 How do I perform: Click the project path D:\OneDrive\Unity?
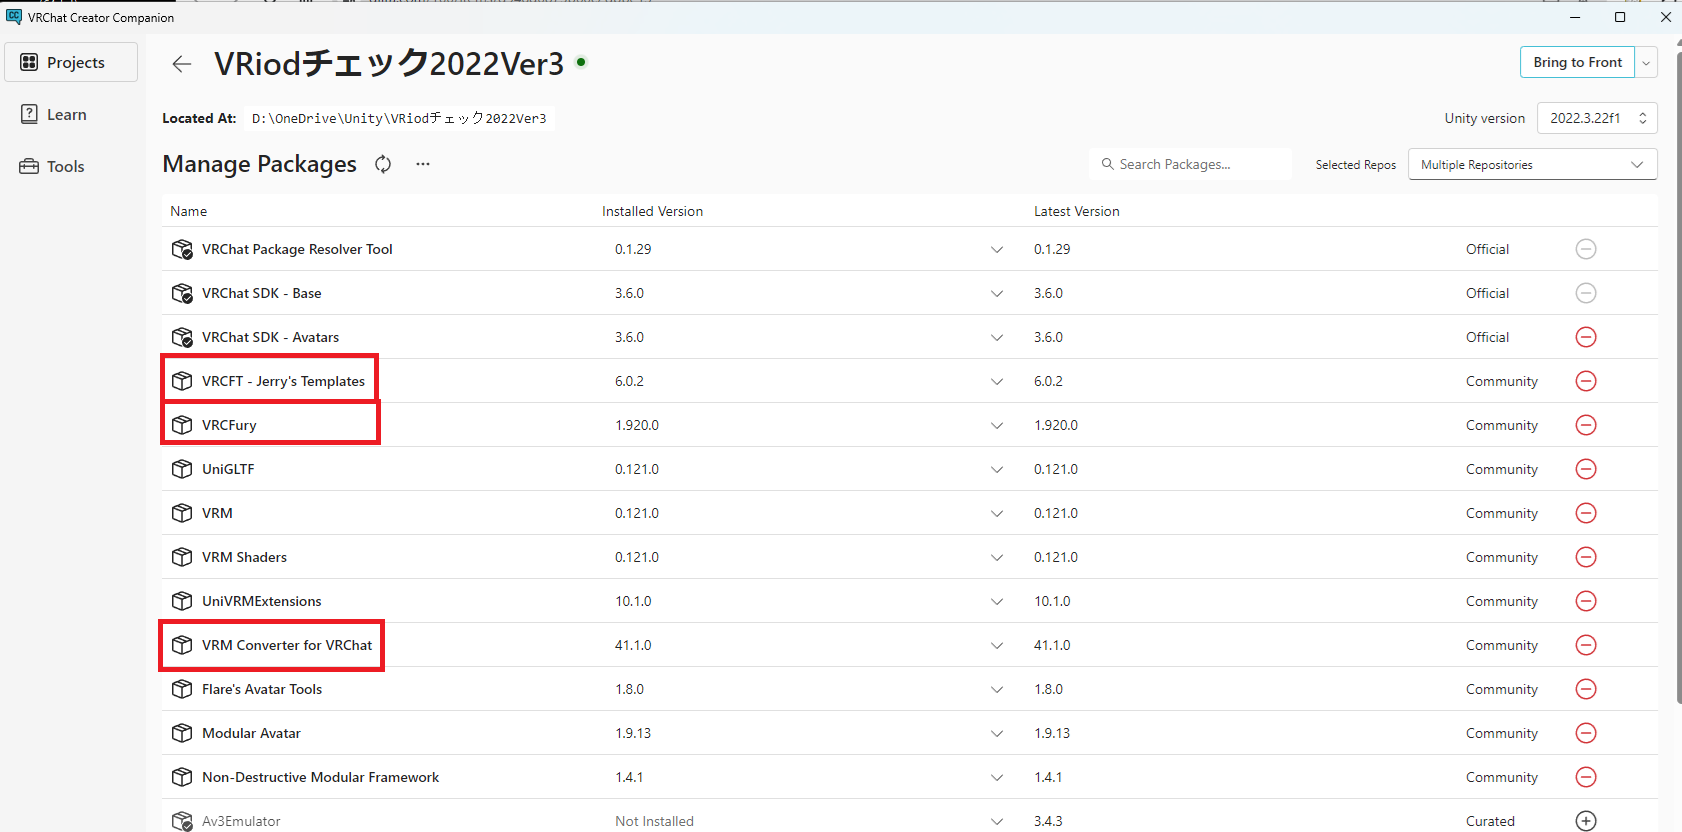click(399, 118)
